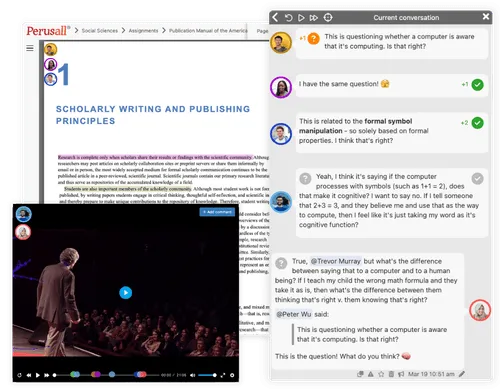Click the +2 upvote count

point(464,123)
